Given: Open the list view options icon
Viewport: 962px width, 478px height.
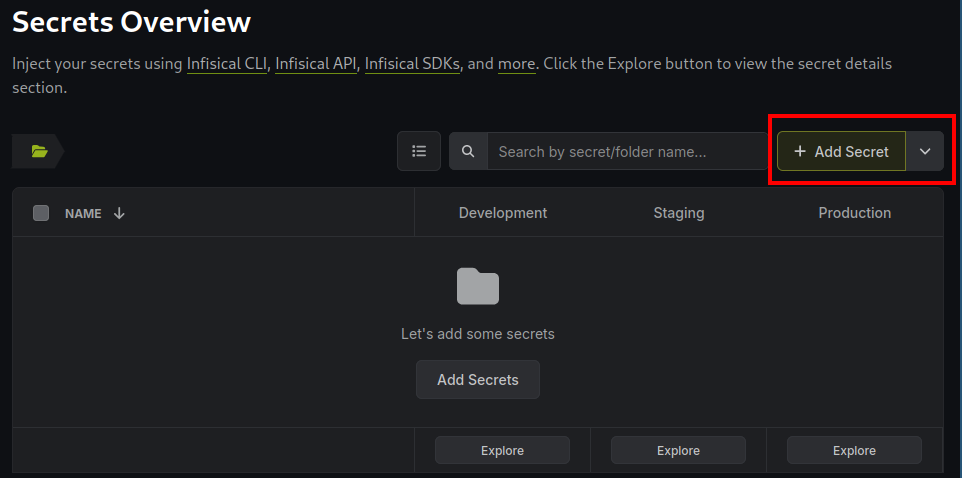Looking at the screenshot, I should 419,151.
